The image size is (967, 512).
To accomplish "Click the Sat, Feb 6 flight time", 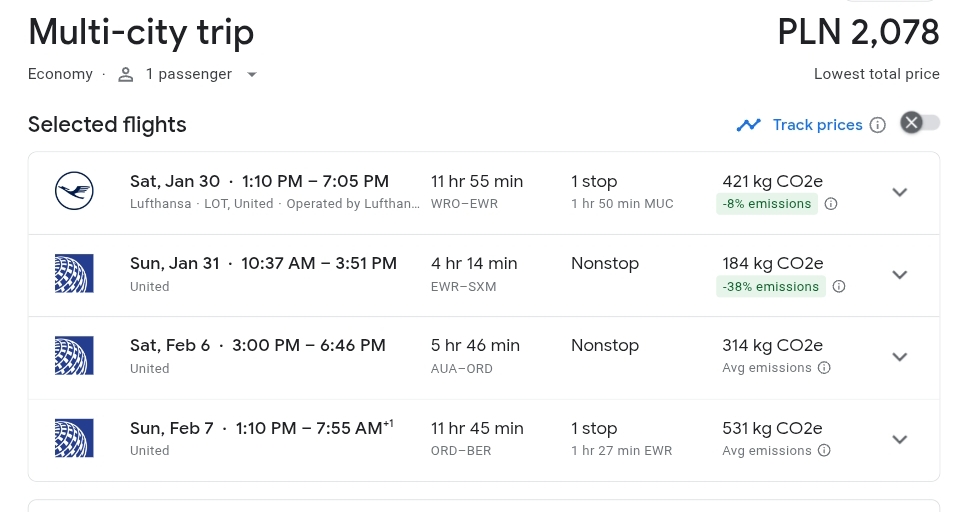I will [x=258, y=345].
